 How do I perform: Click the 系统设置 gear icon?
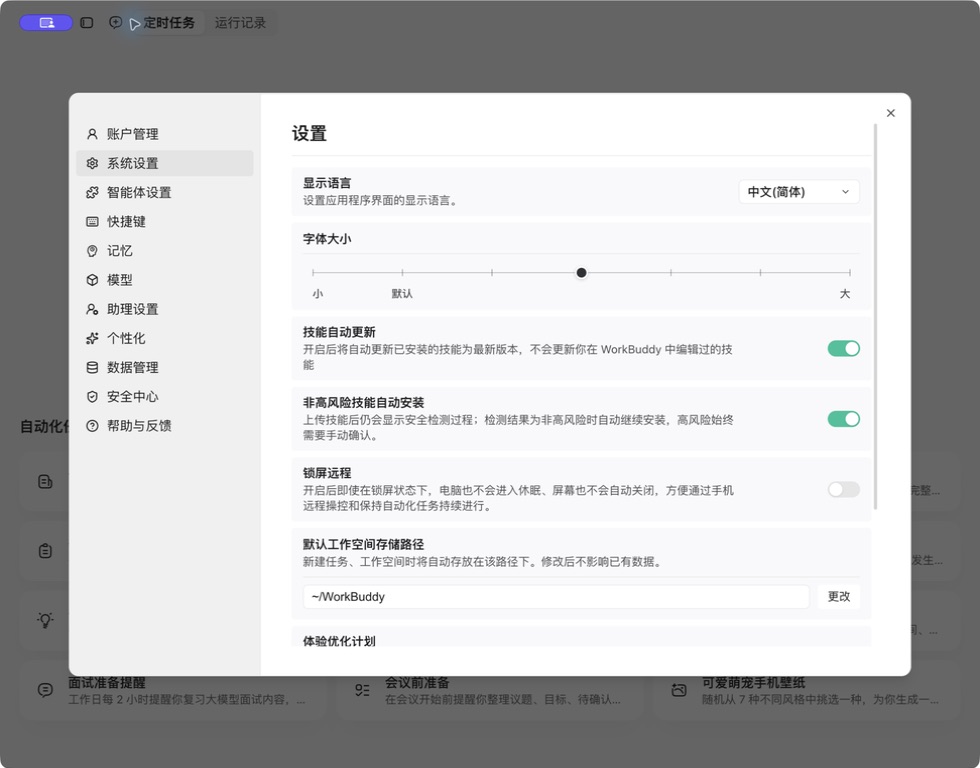pos(92,163)
